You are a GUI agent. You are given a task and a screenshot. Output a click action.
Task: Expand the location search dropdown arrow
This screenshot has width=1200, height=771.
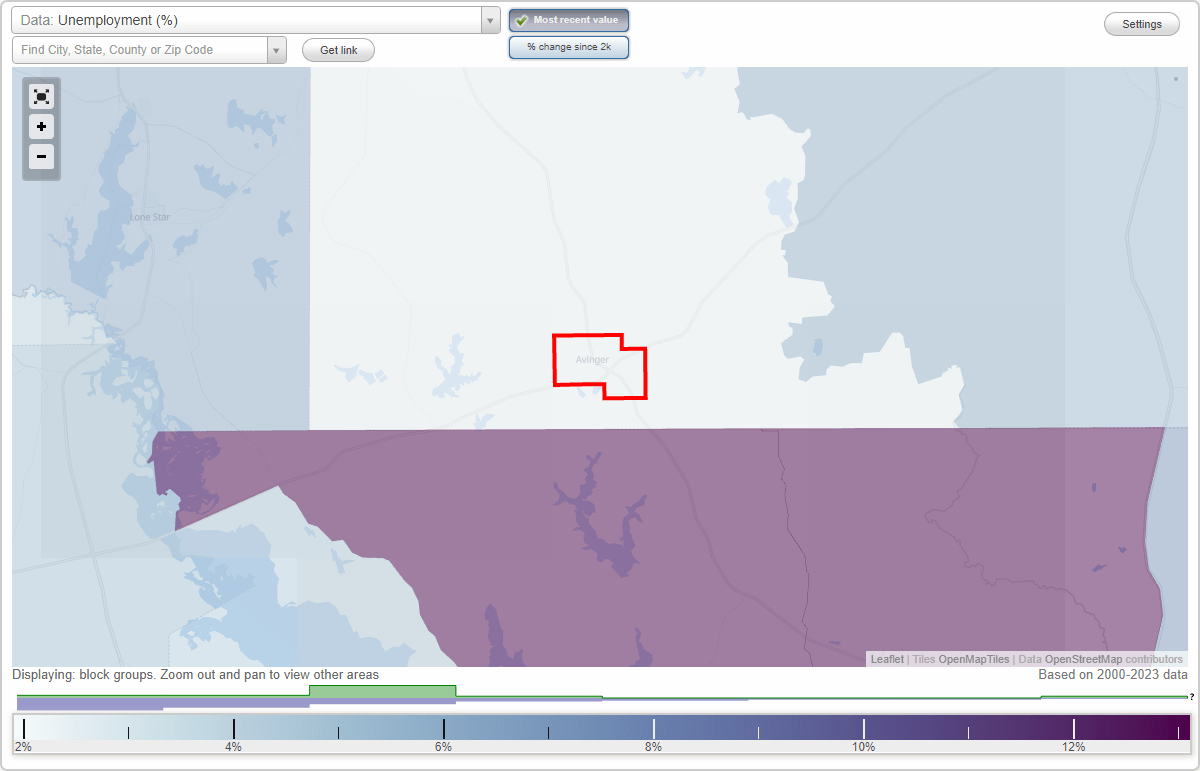click(277, 49)
